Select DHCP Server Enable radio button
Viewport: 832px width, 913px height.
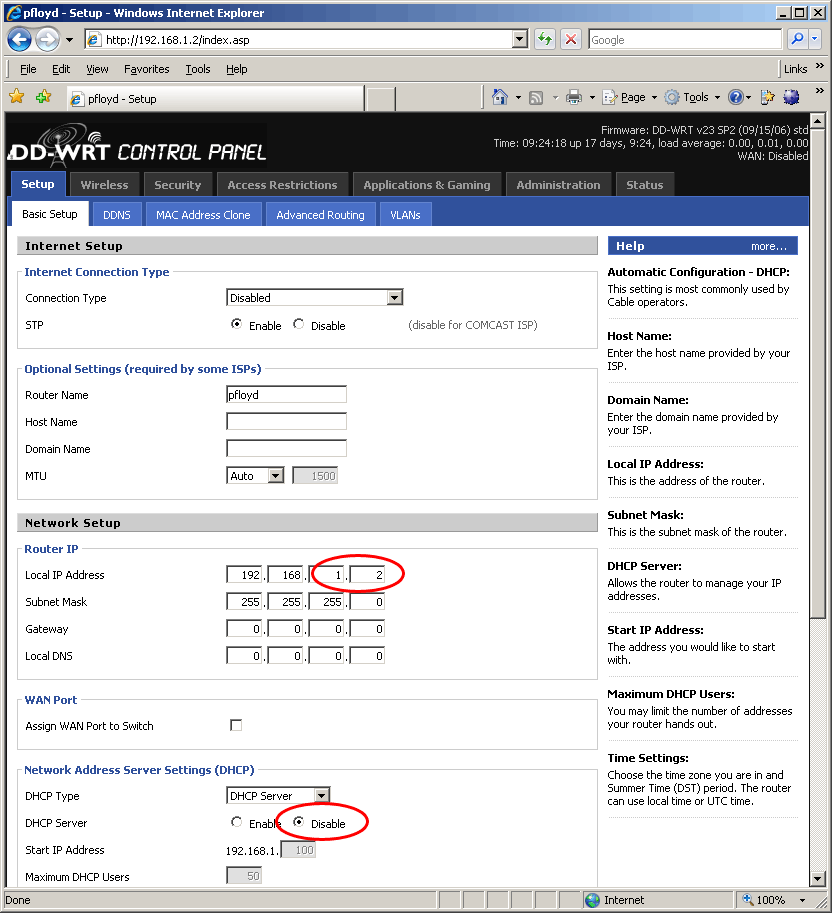click(x=236, y=822)
